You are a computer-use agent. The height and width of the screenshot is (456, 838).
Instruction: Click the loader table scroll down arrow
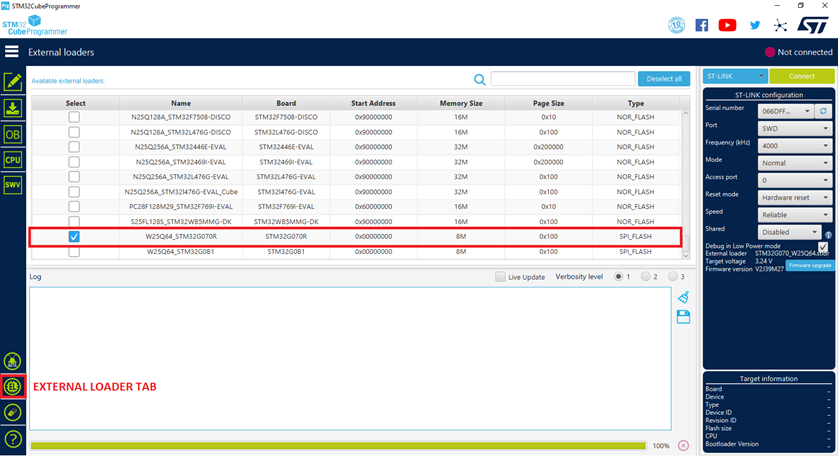(686, 256)
